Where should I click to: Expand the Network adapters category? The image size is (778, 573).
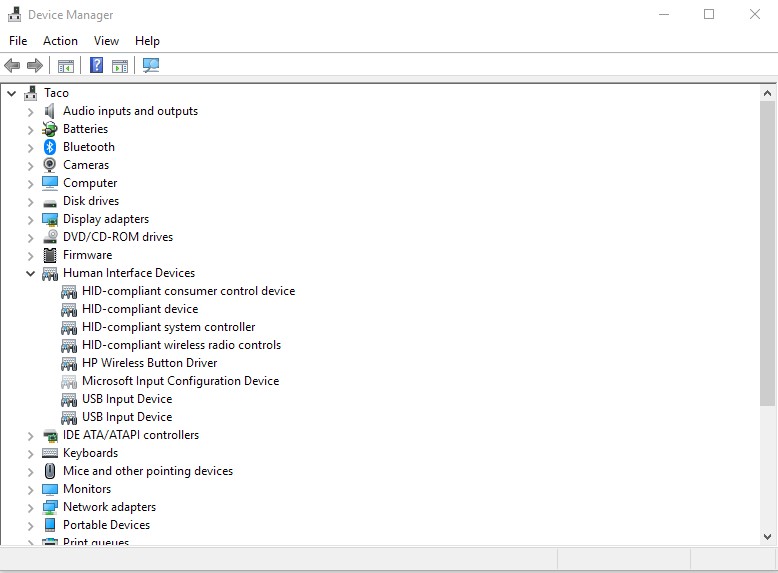click(x=31, y=507)
